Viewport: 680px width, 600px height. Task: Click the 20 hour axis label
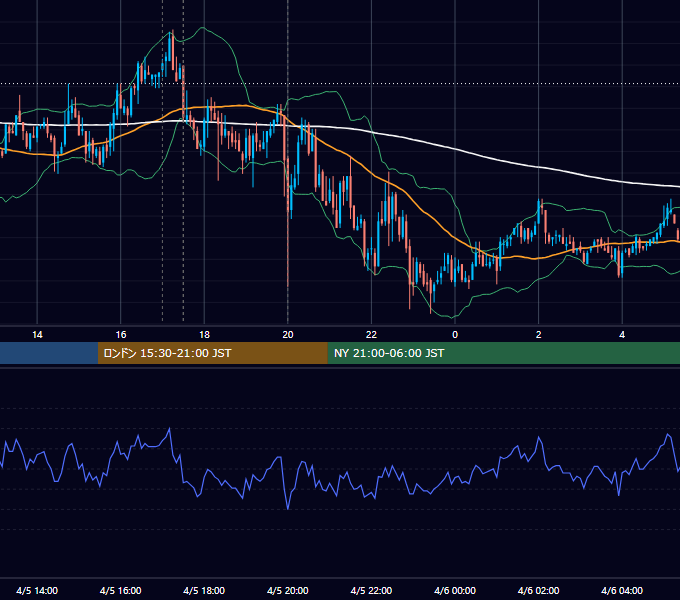click(288, 335)
